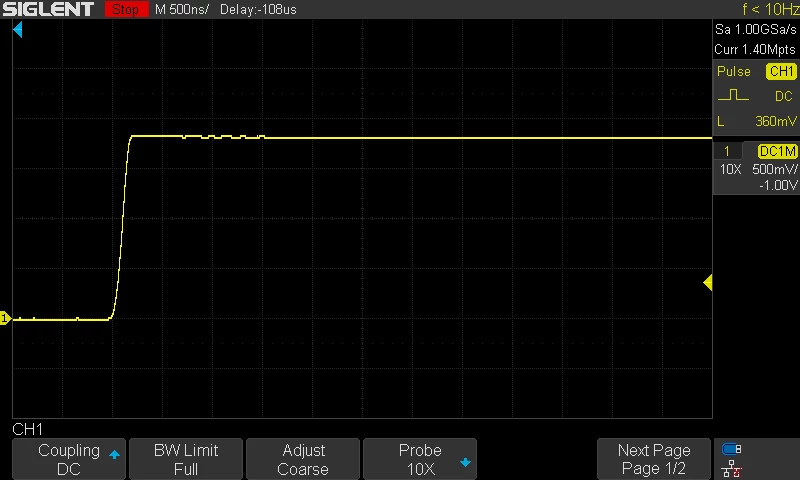Toggle Adjust Coarse setting

[x=303, y=459]
